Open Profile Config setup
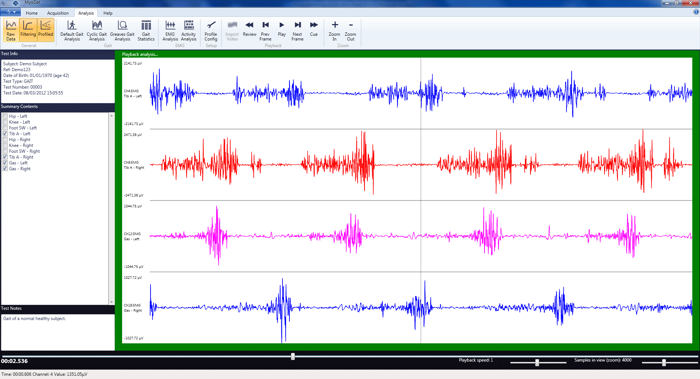This screenshot has height=379, width=700. tap(211, 30)
